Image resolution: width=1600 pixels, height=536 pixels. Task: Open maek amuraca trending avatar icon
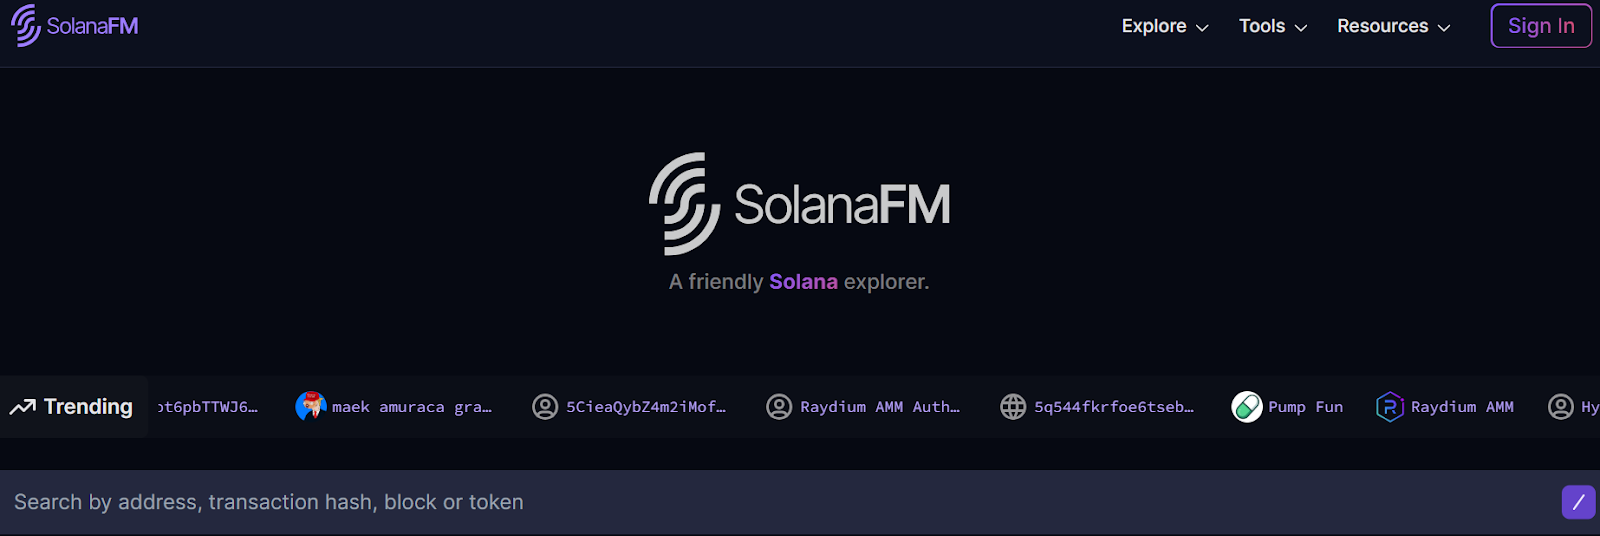pos(311,407)
